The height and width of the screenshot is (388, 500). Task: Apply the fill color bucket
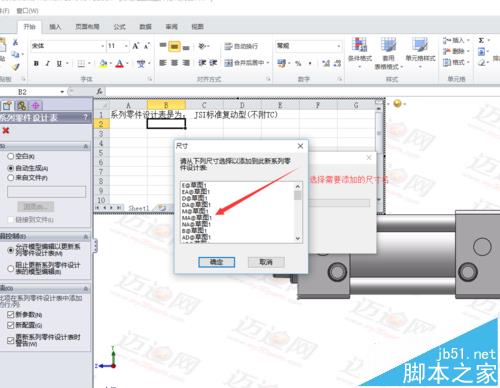103,63
